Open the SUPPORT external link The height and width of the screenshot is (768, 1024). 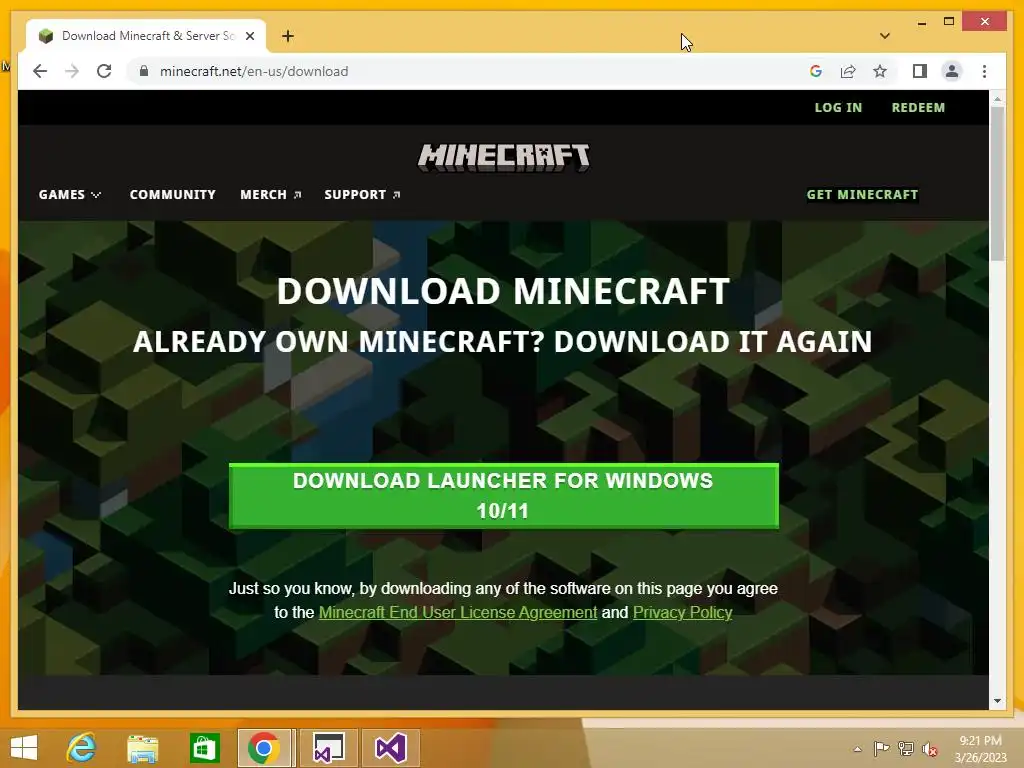362,195
